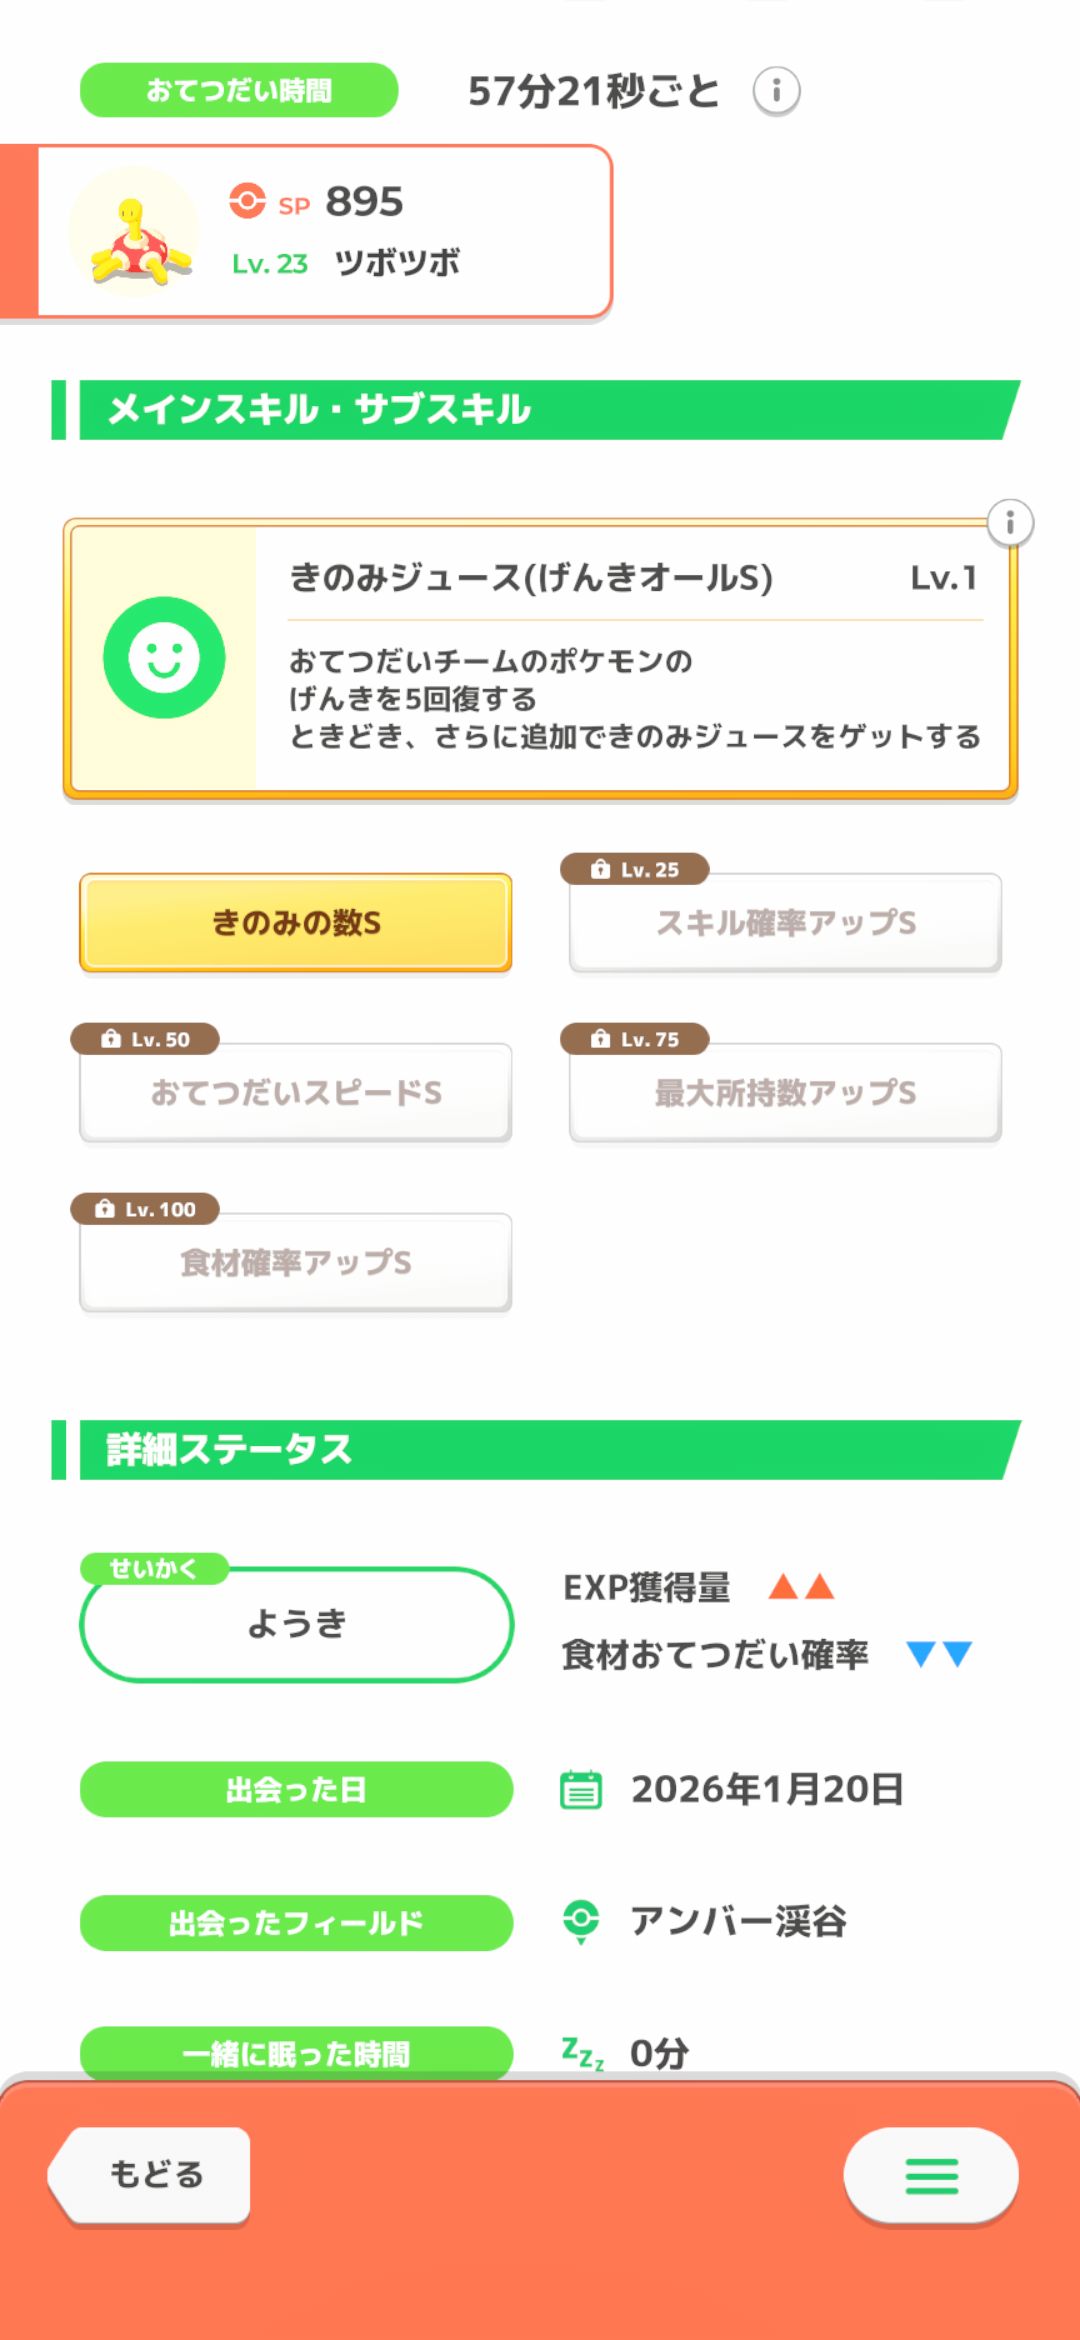Tap locked おてつだいスピードS sub skill
The image size is (1080, 2340).
click(296, 1093)
